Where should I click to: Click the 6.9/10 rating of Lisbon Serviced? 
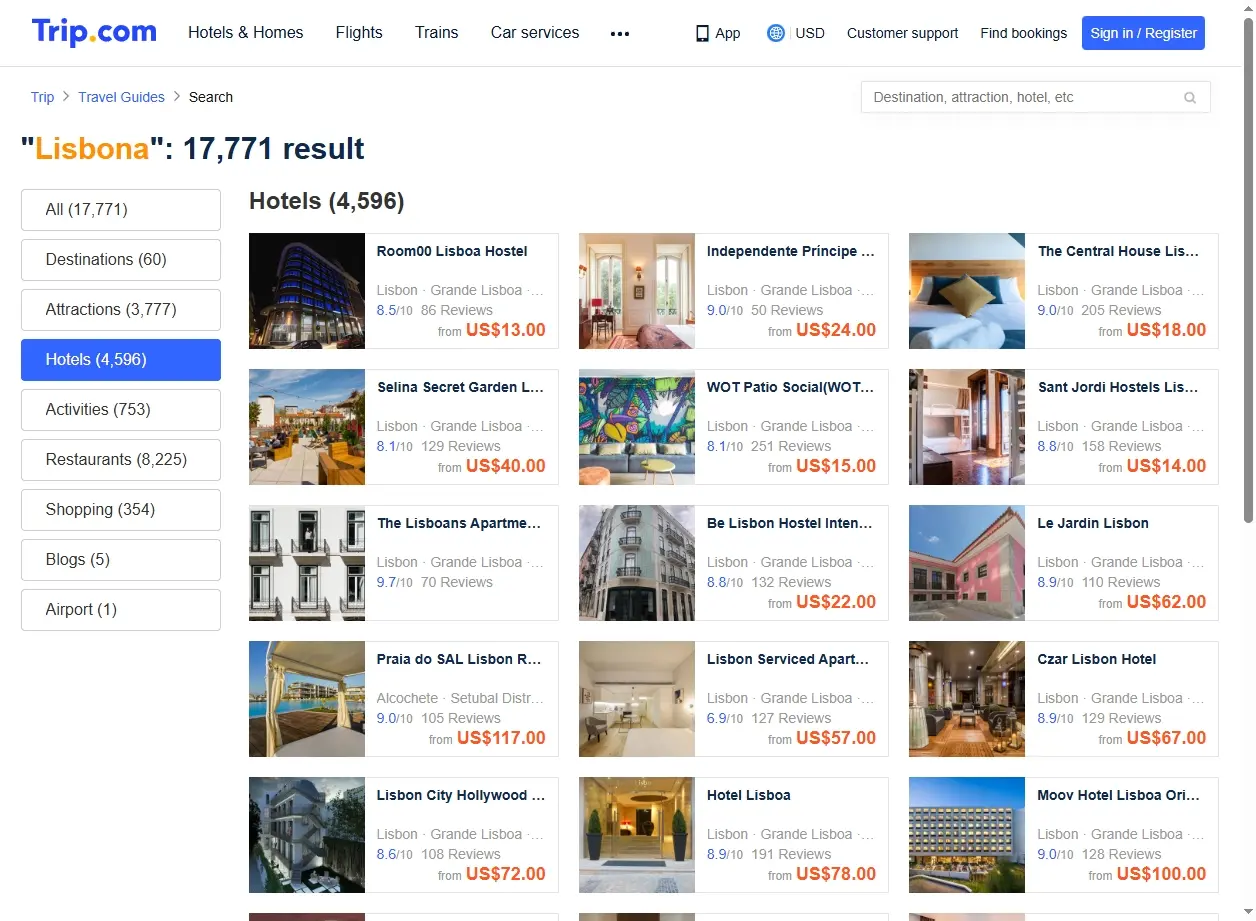[725, 718]
